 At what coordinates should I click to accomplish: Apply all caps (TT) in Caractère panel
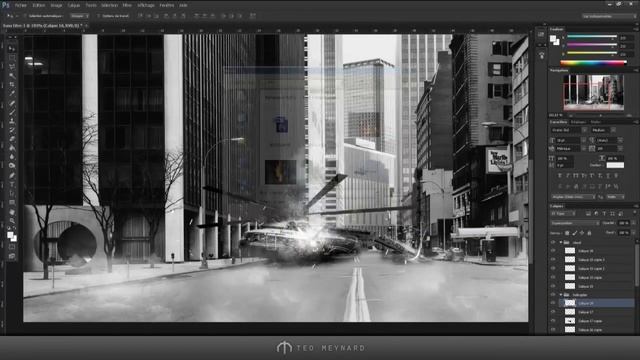point(576,176)
